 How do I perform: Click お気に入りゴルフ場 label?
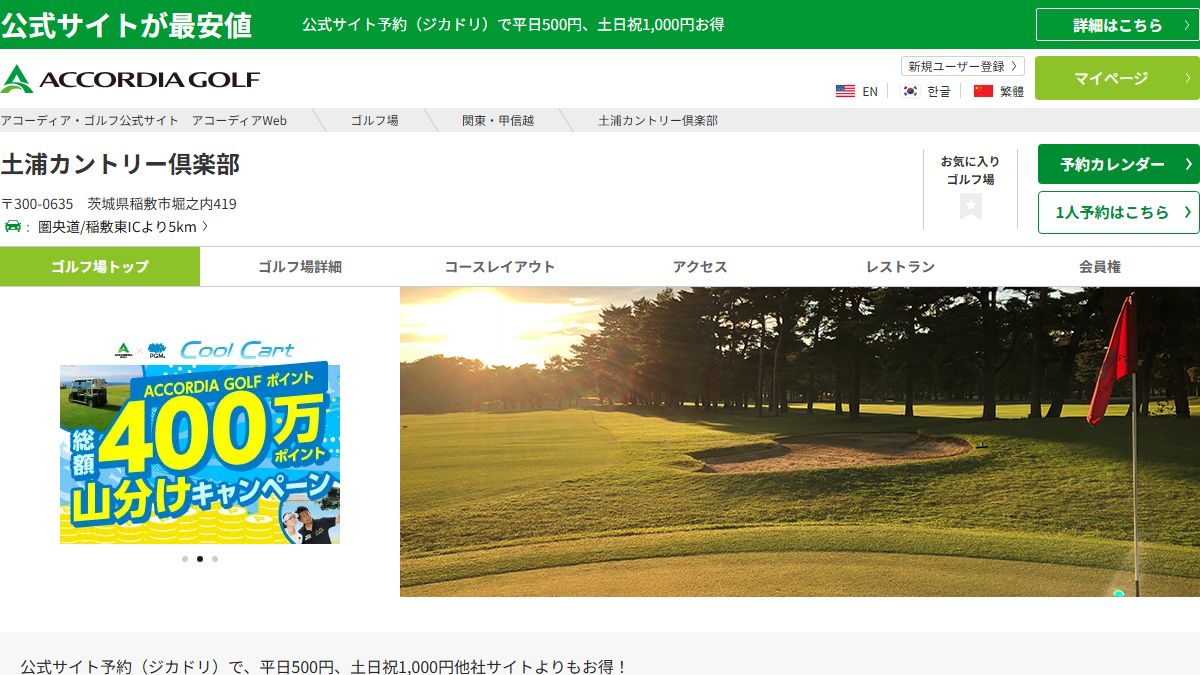point(970,170)
